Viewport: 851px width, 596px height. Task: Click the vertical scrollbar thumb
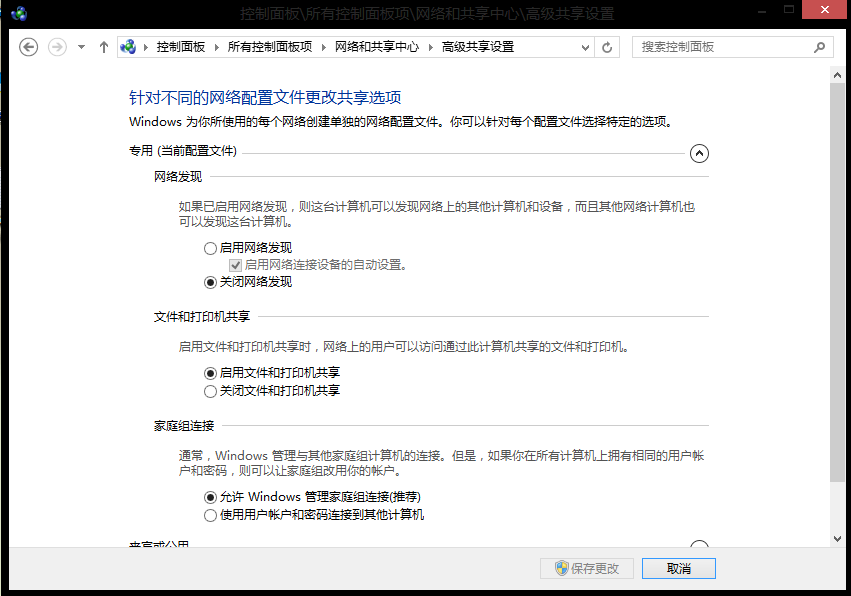[837, 282]
